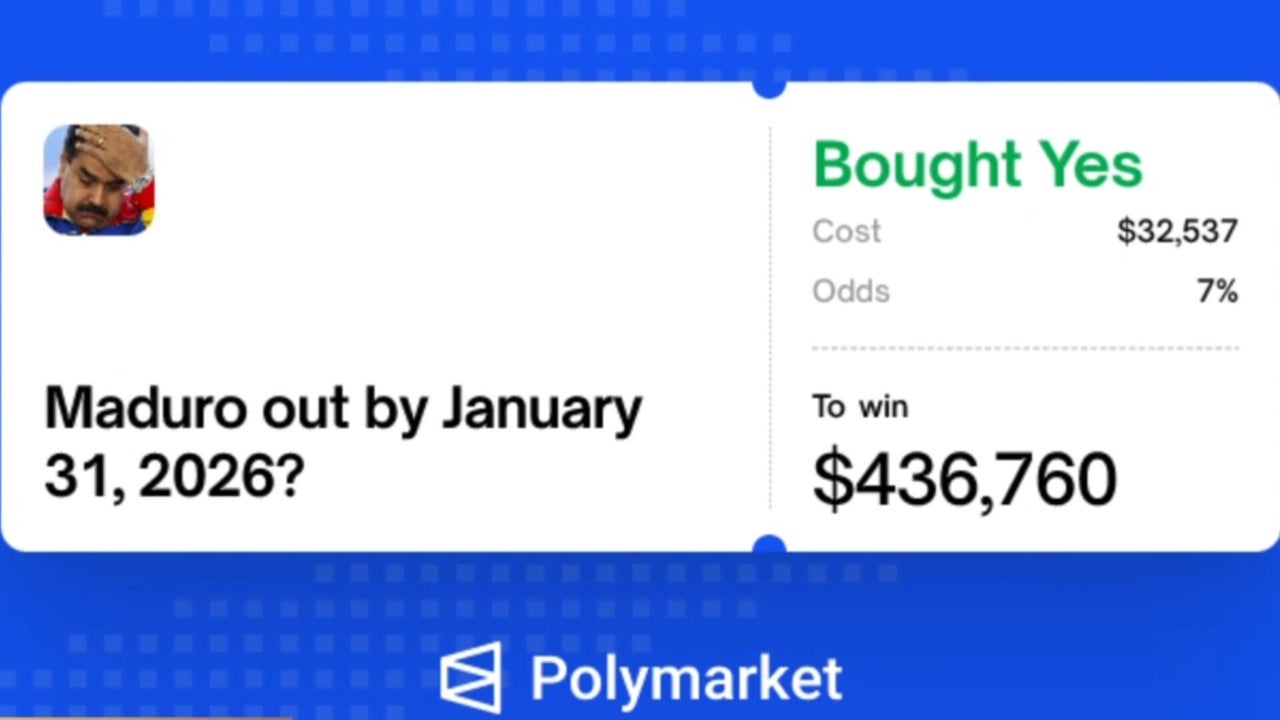Click the Maduro market thumbnail image
The height and width of the screenshot is (720, 1280).
point(98,180)
